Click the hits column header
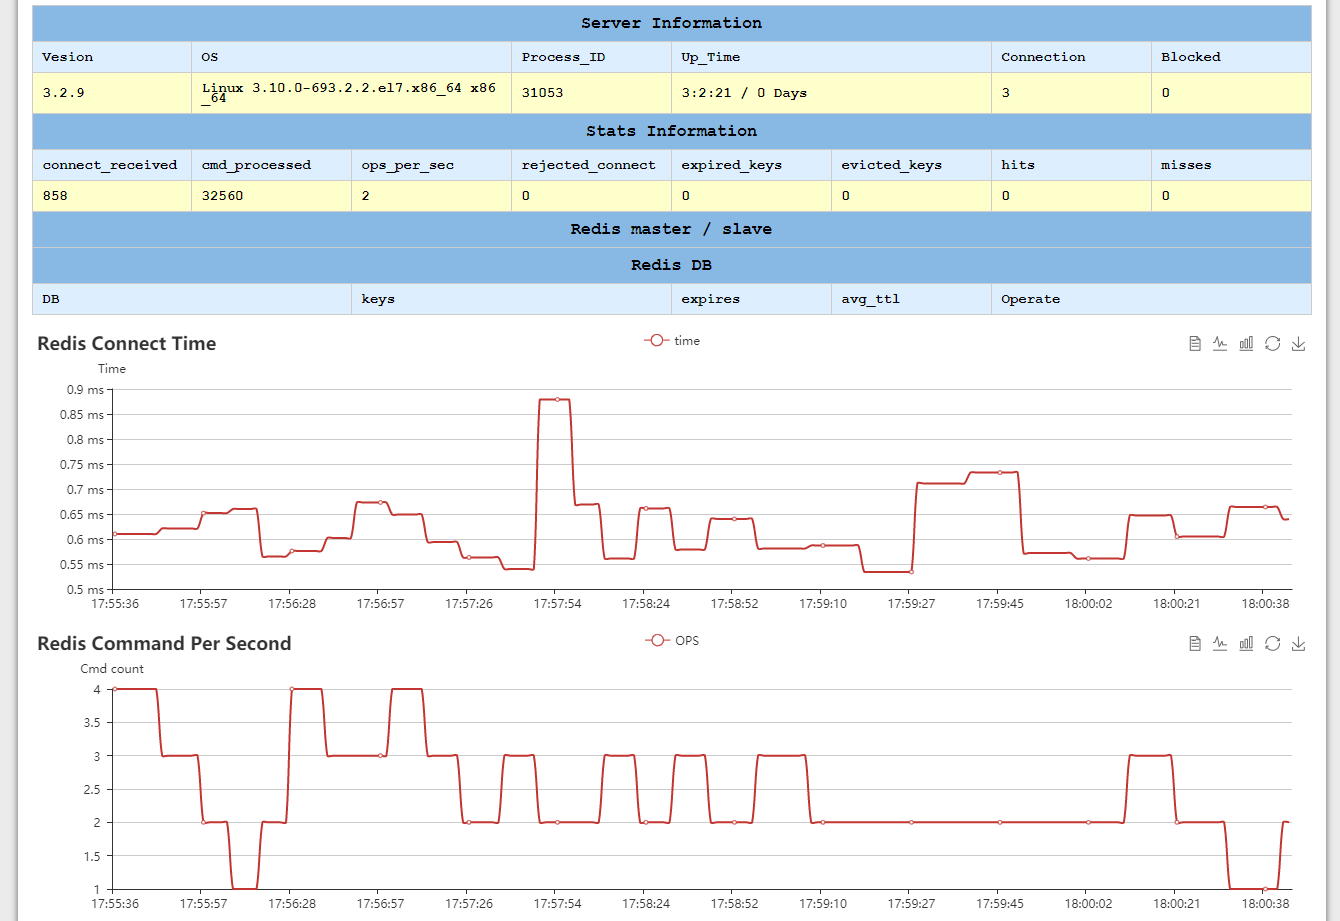The image size is (1340, 921). (x=1071, y=165)
